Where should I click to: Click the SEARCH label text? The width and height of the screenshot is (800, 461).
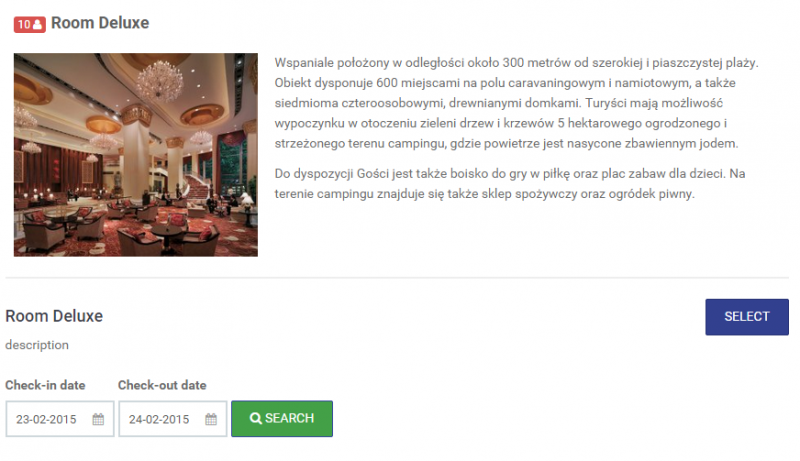point(289,418)
